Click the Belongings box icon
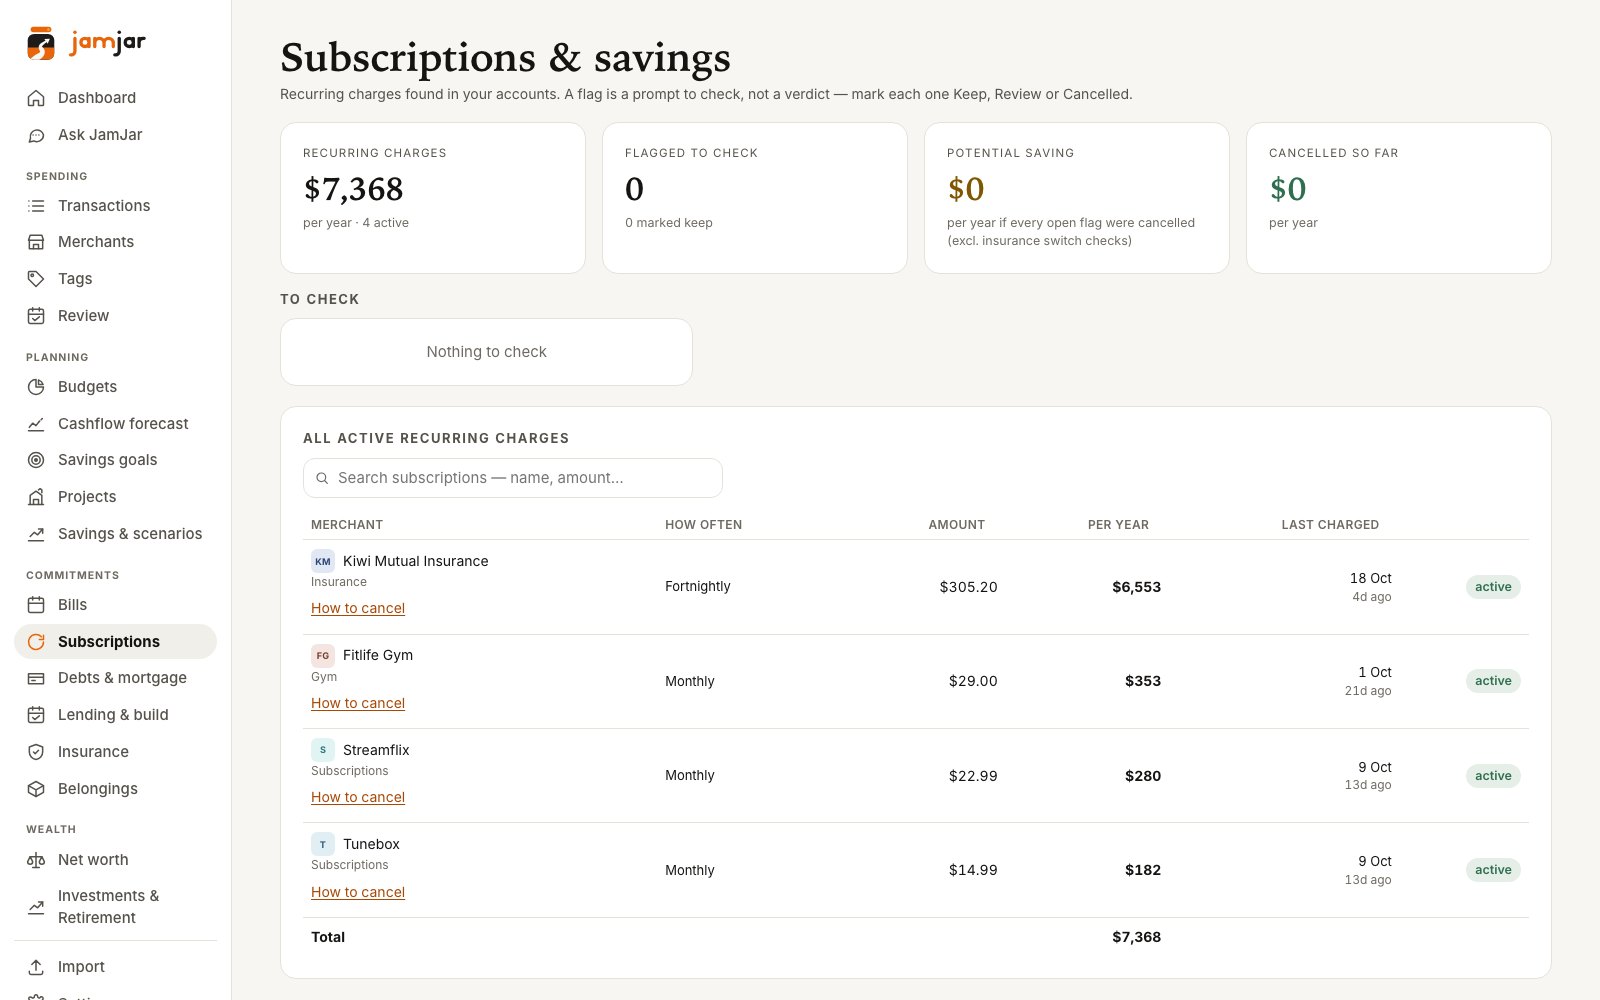Viewport: 1600px width, 1000px height. click(36, 789)
